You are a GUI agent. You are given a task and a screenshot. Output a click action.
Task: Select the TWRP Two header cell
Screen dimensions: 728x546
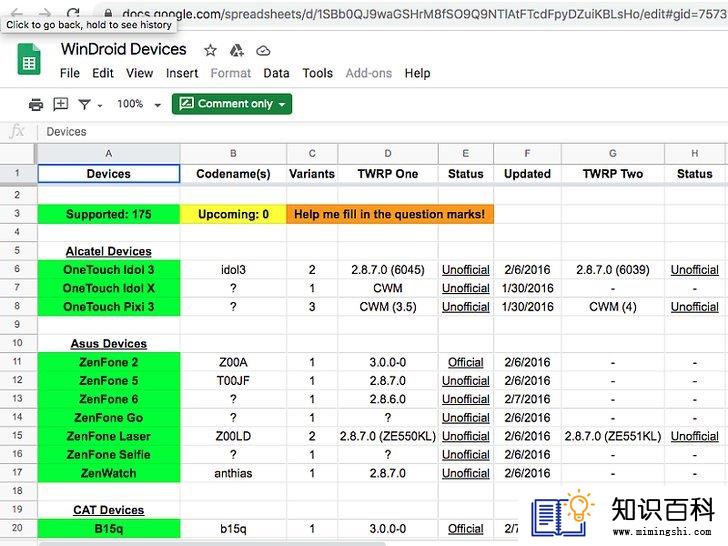[x=613, y=174]
